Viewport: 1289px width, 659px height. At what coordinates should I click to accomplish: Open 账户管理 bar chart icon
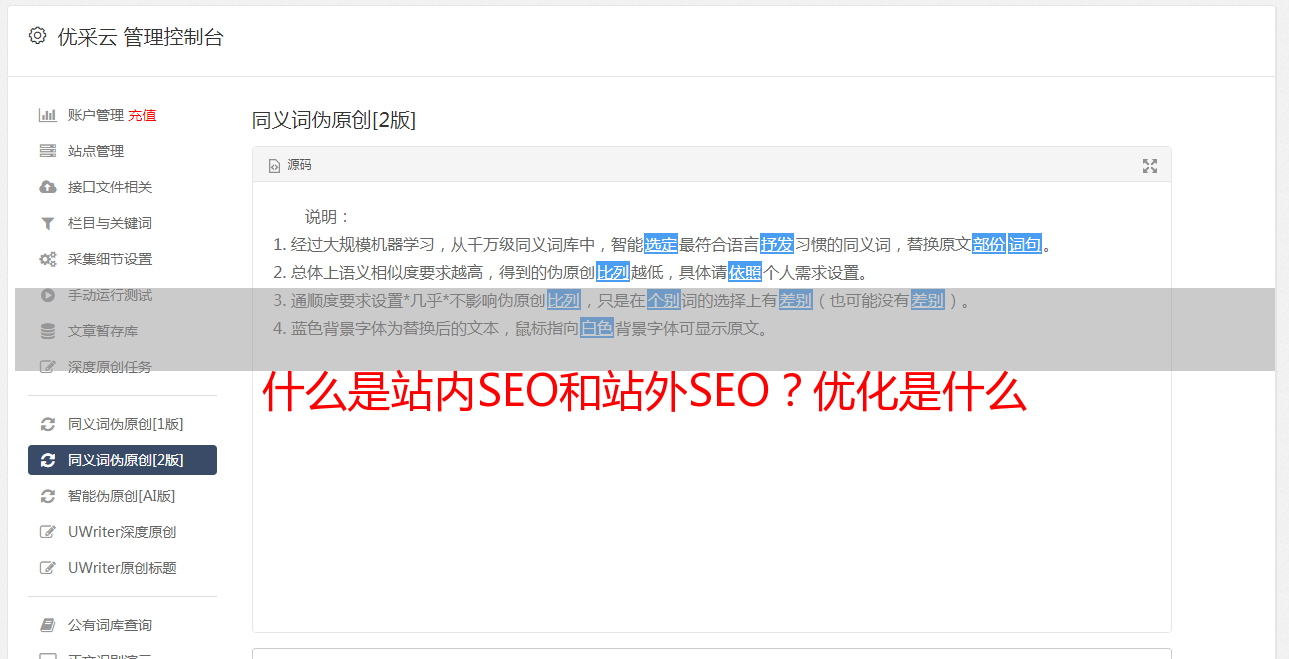[47, 115]
